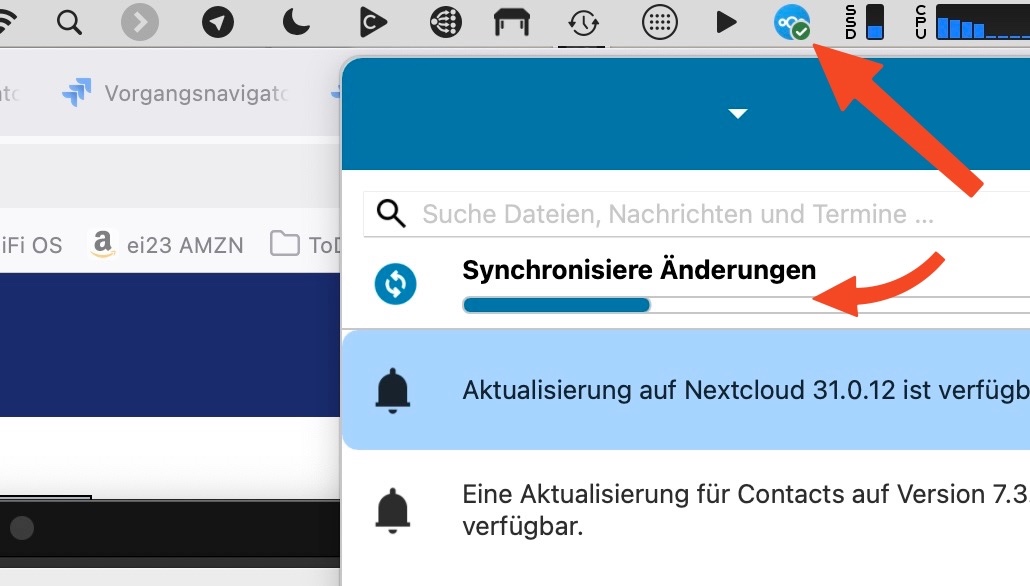Click the circular sync status icon
The height and width of the screenshot is (586, 1030).
tap(395, 285)
